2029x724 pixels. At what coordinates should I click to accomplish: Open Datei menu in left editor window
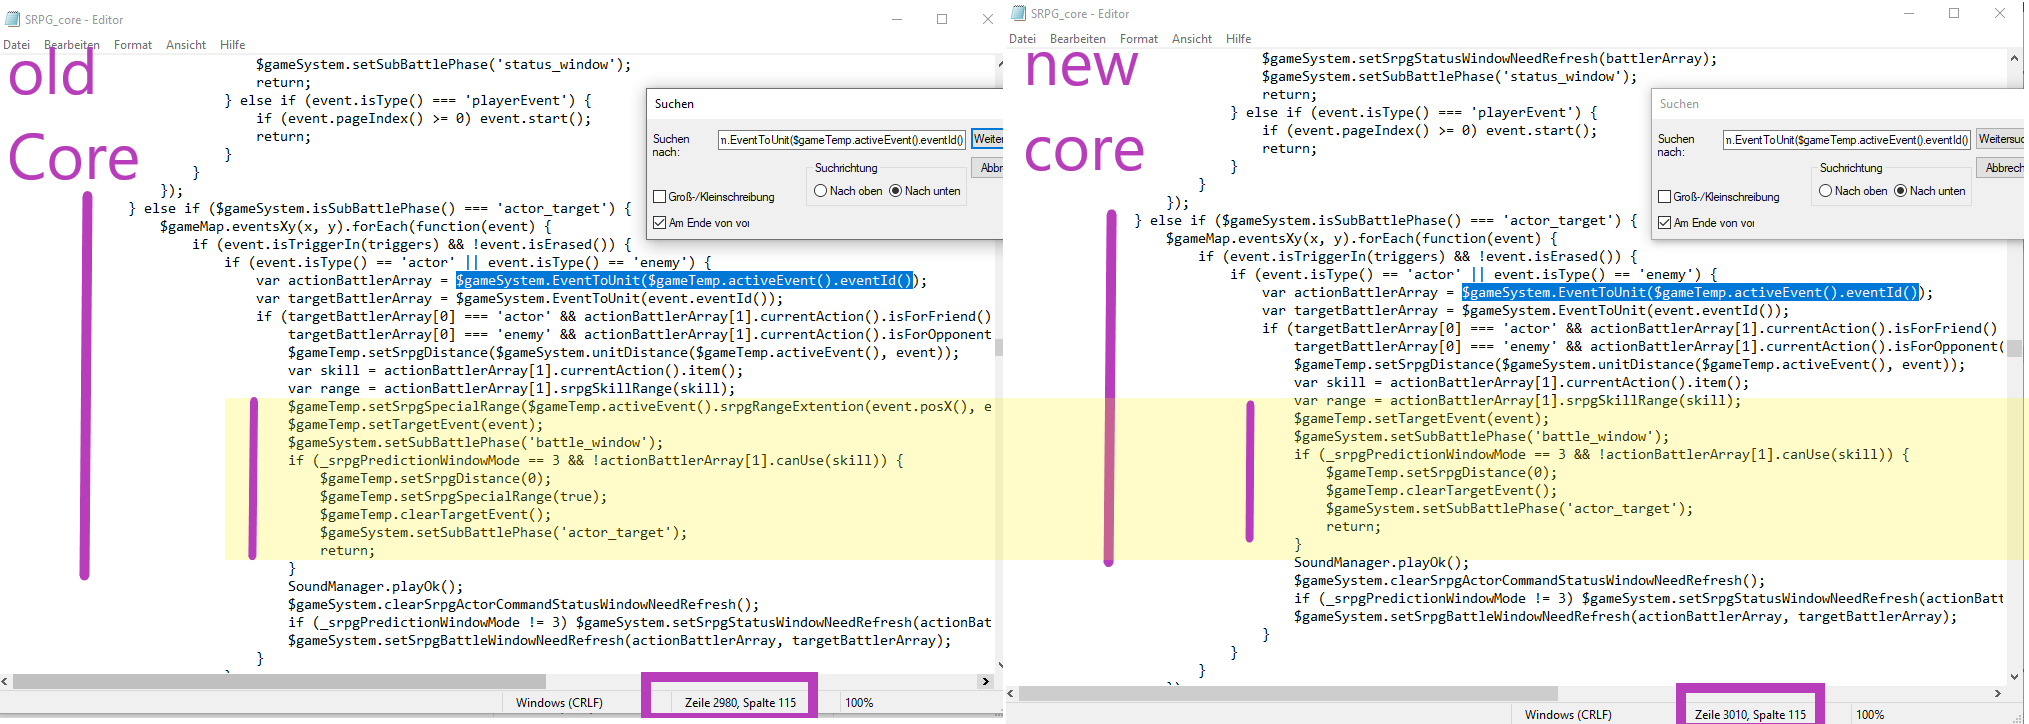16,45
